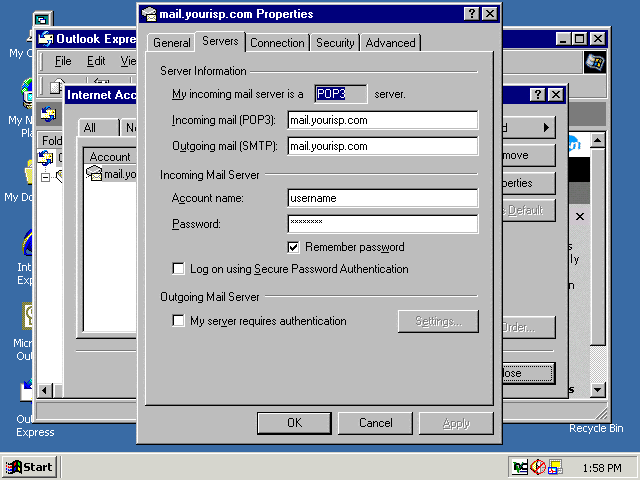The height and width of the screenshot is (480, 640).
Task: Open the Edit menu in Outlook Express
Action: coord(96,61)
